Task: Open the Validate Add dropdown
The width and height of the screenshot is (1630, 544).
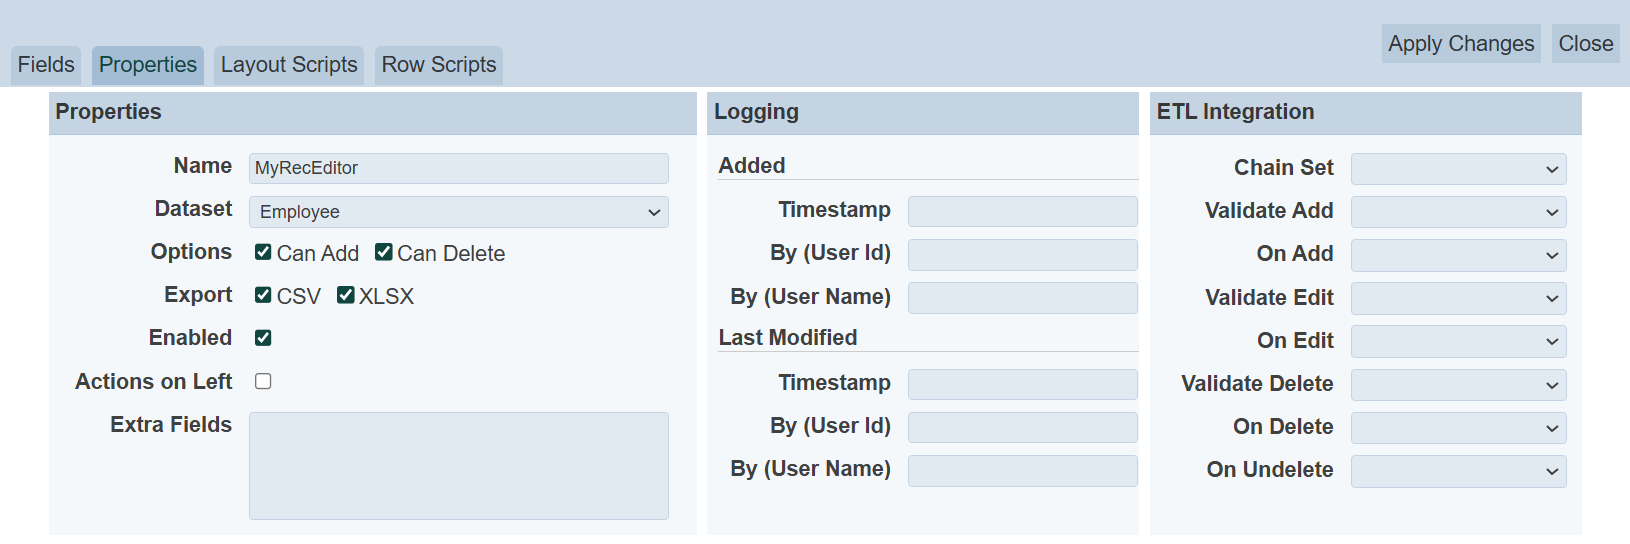Action: click(x=1458, y=212)
